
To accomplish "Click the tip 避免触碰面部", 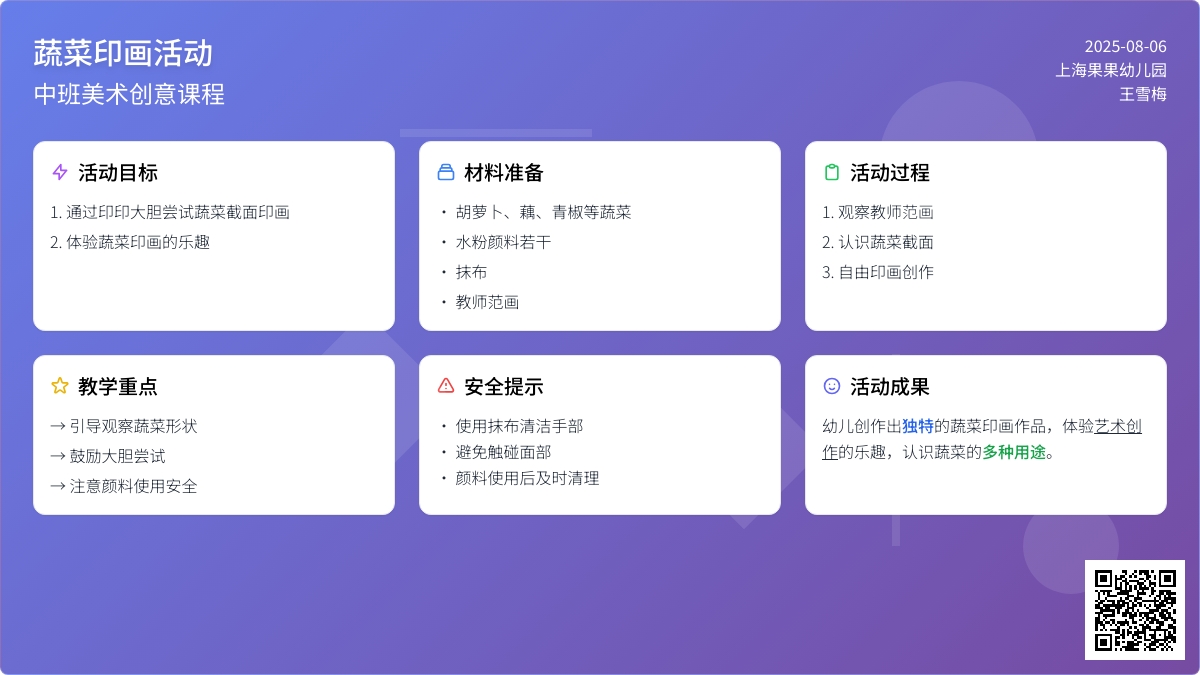I will [x=503, y=452].
